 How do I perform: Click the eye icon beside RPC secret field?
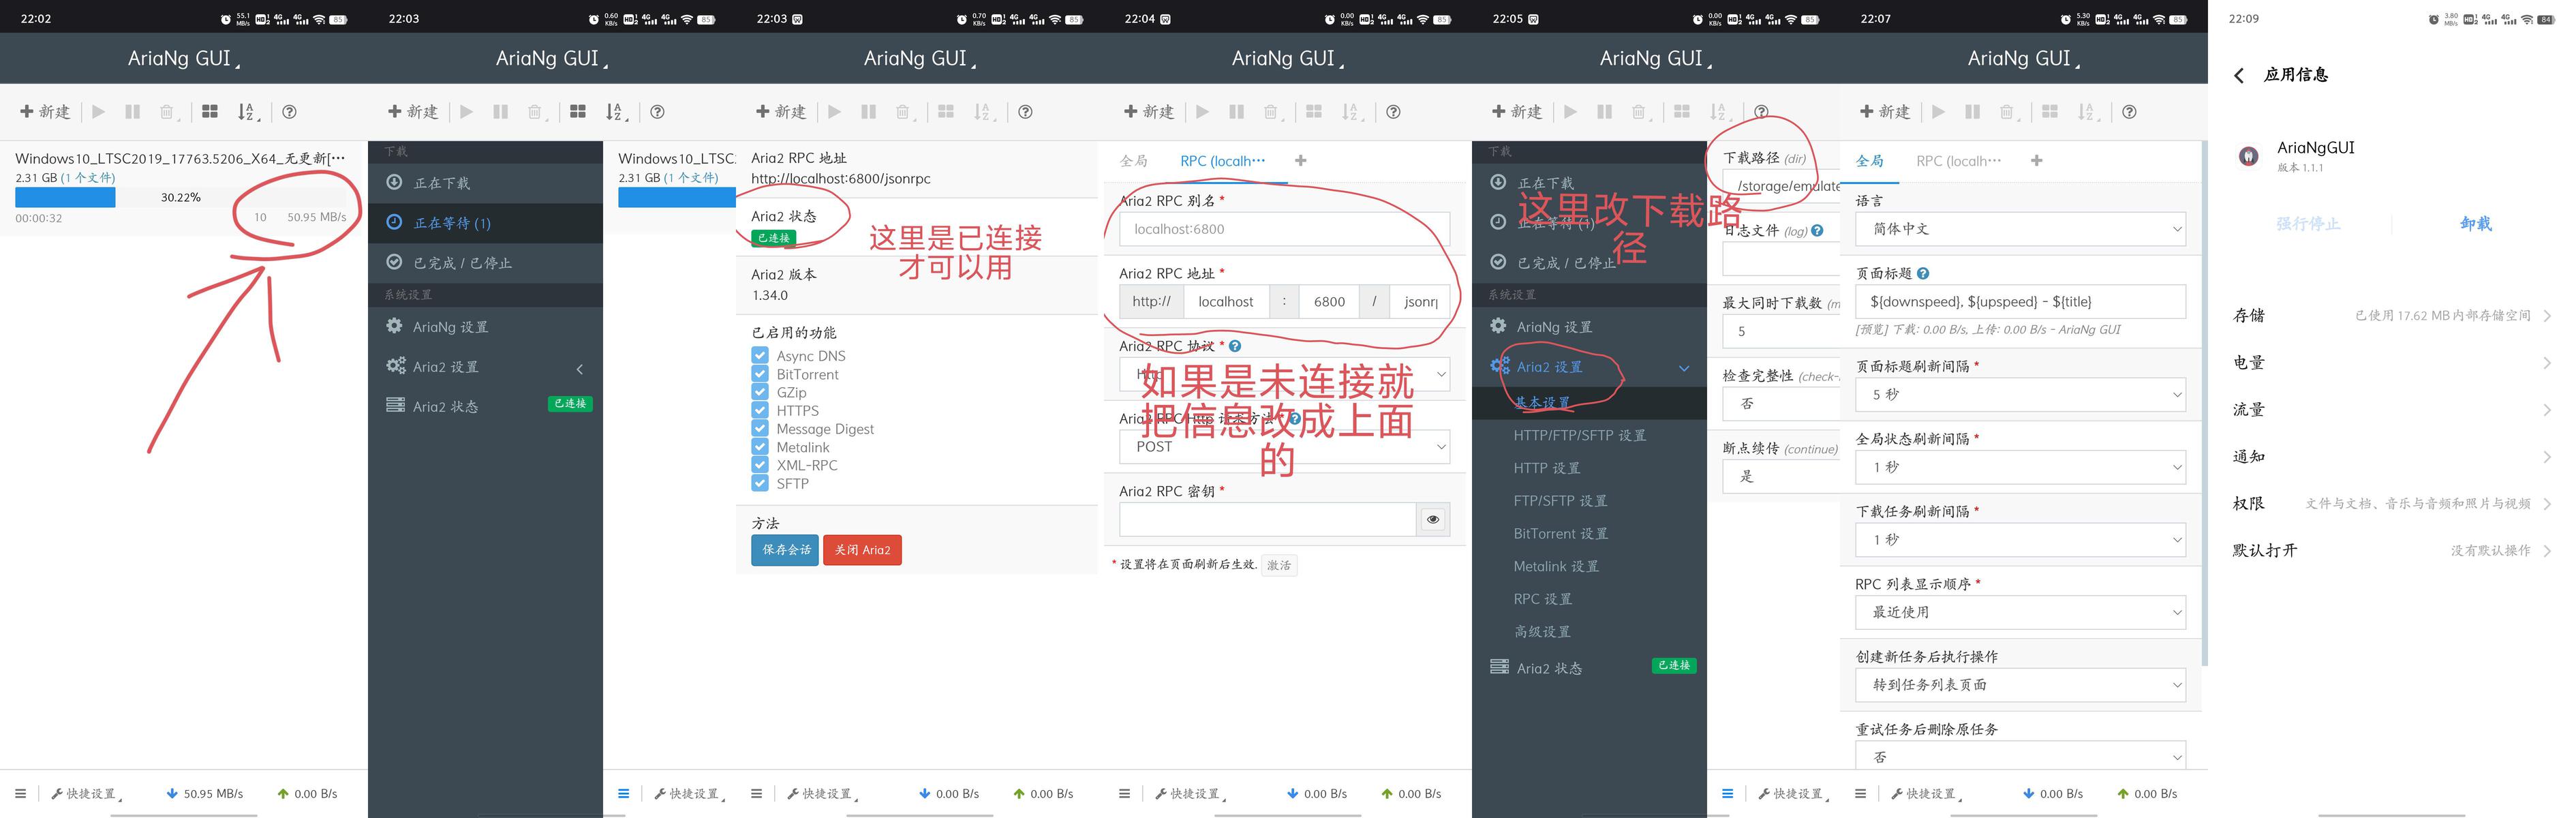point(1433,520)
